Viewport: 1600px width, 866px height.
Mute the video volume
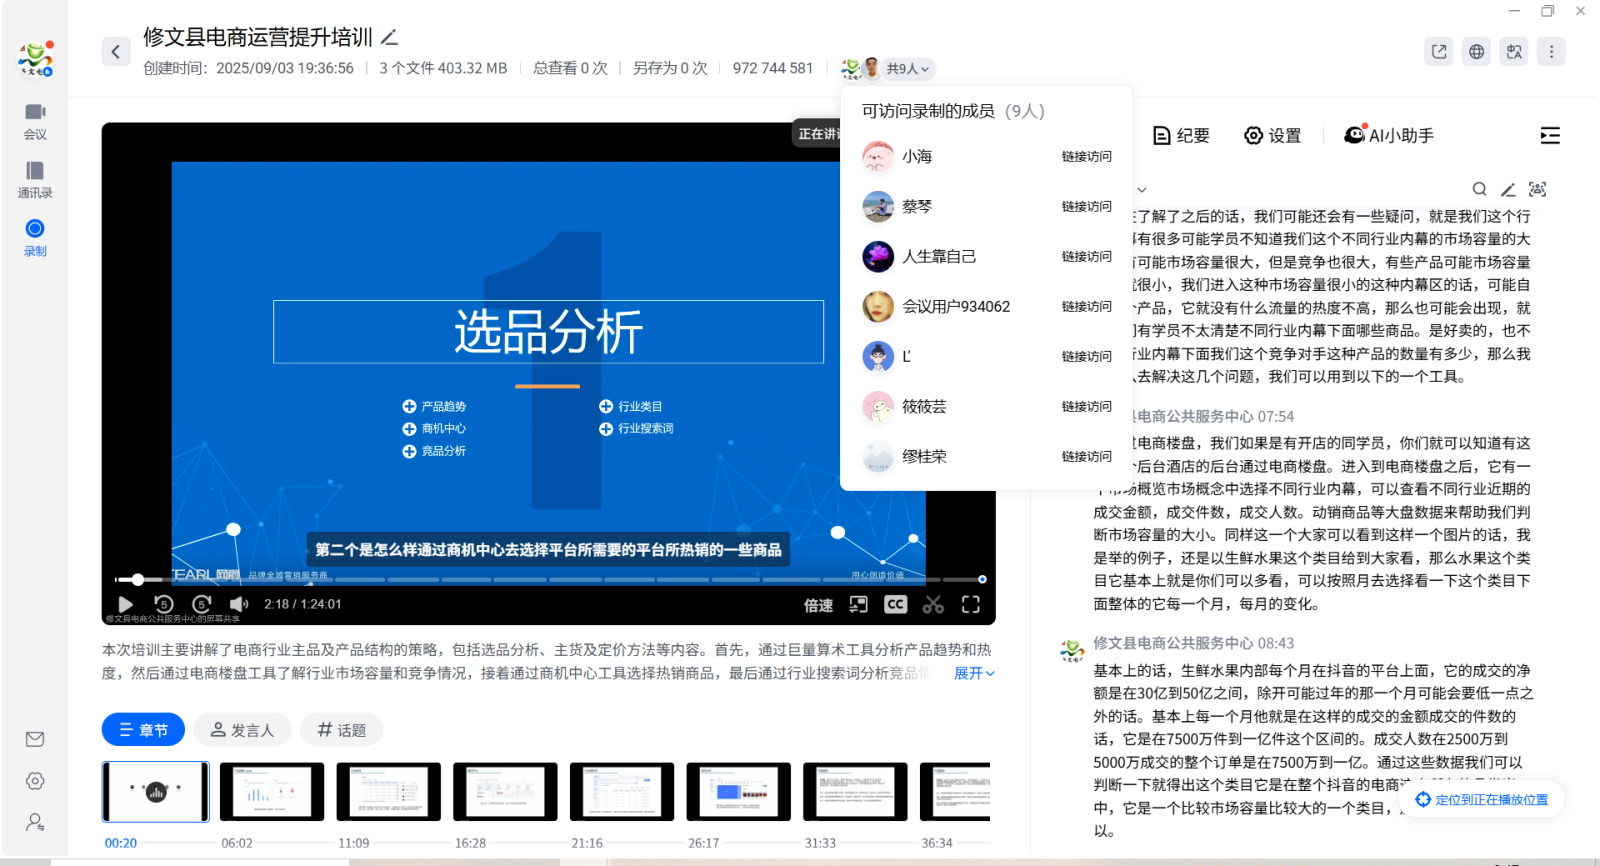[x=238, y=604]
